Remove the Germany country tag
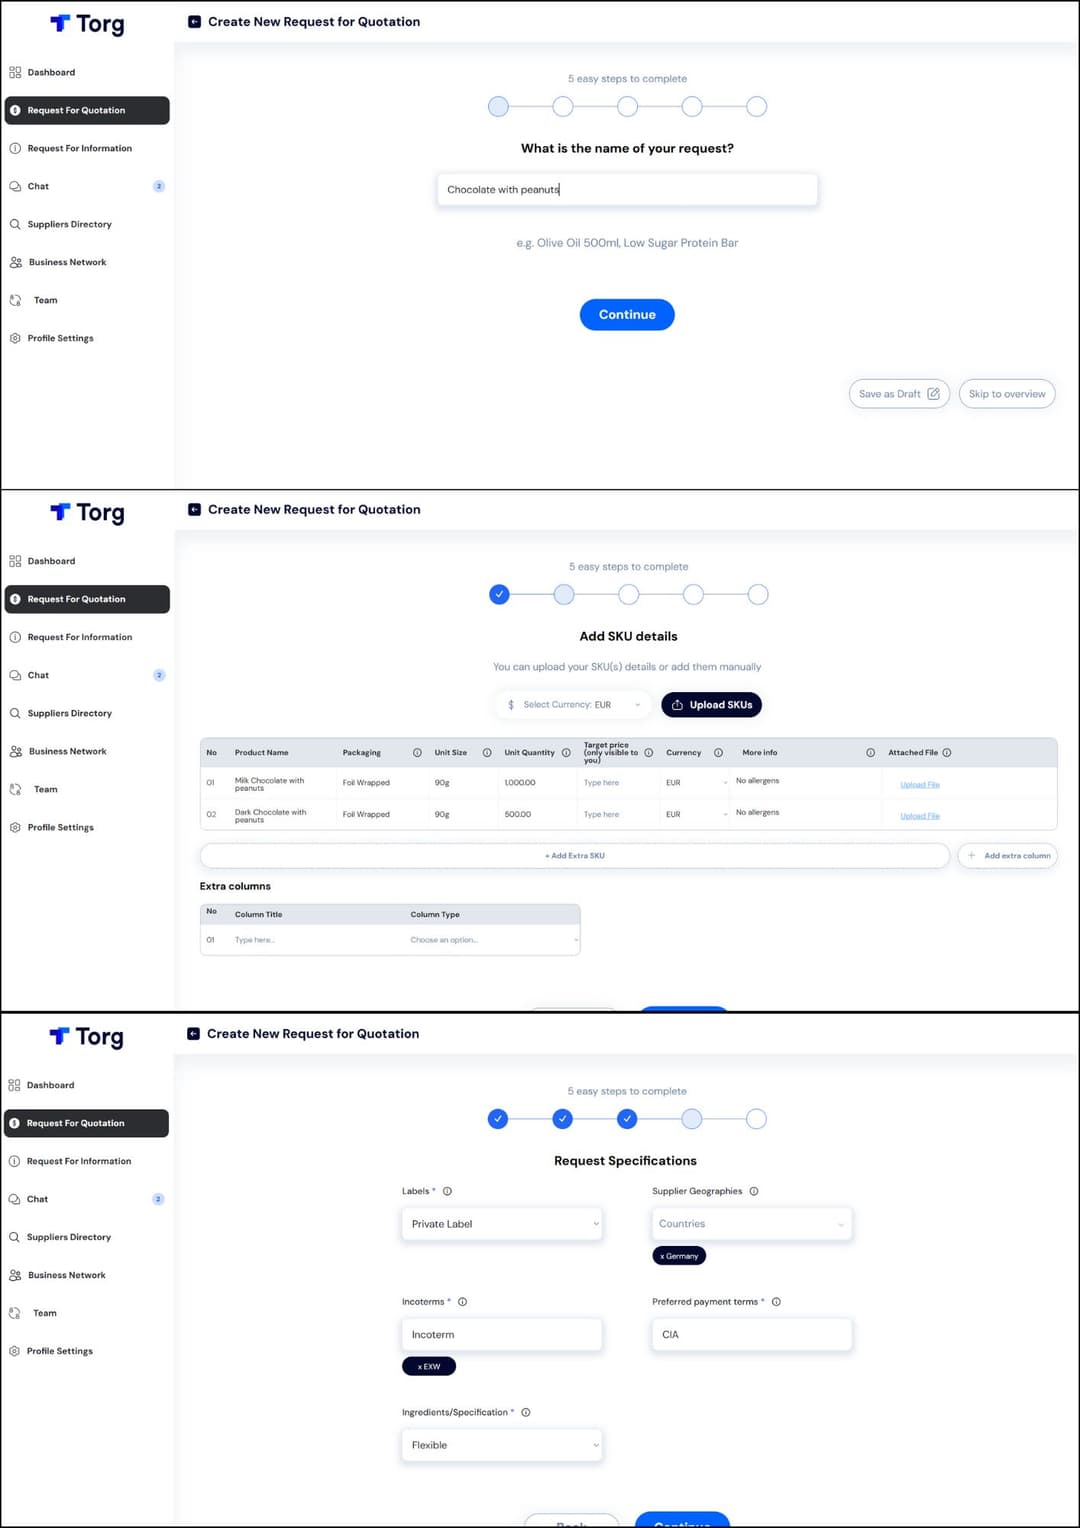 click(x=662, y=1256)
